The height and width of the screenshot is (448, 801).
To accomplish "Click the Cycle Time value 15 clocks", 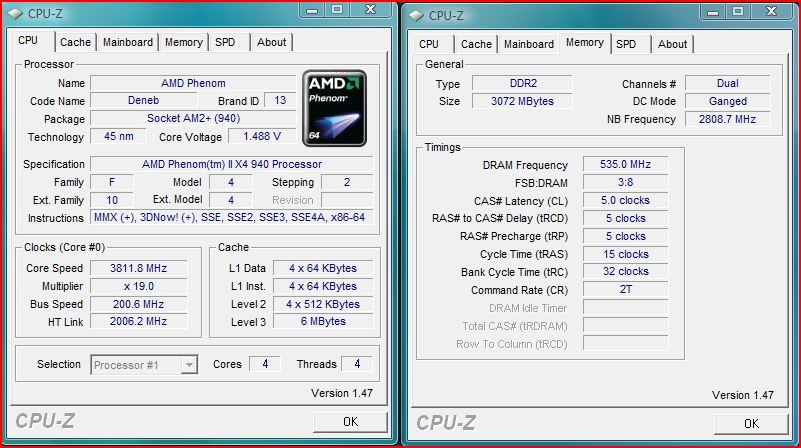I will click(625, 254).
